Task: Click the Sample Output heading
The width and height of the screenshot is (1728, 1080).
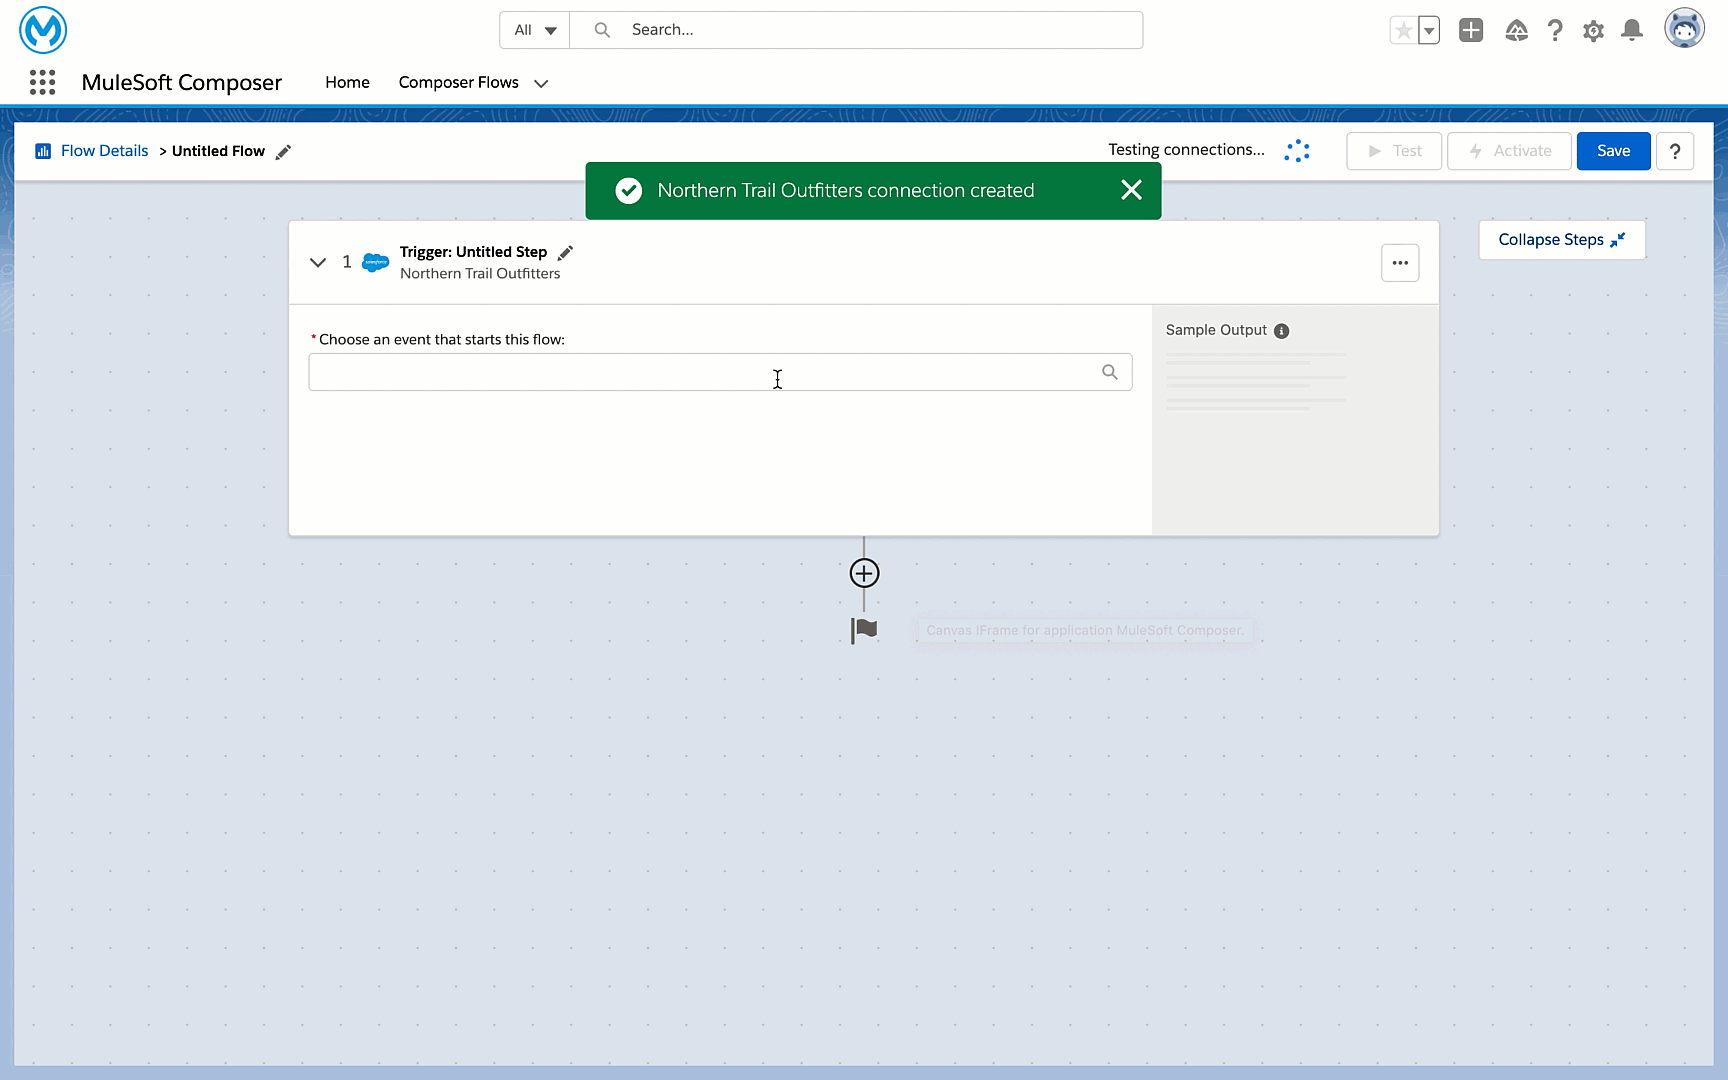Action: pyautogui.click(x=1216, y=330)
